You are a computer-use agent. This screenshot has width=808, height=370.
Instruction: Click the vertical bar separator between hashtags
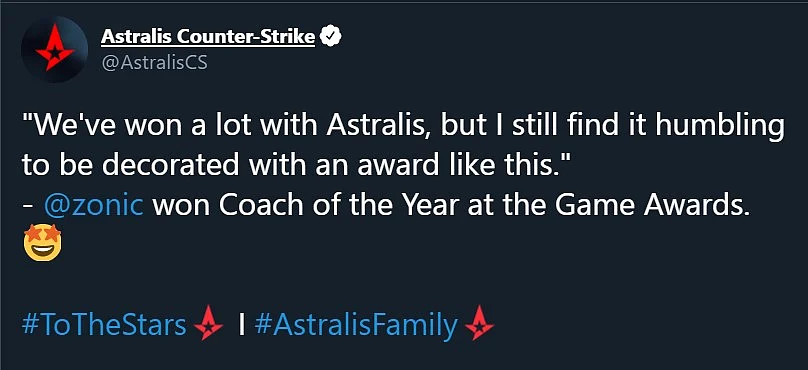point(241,325)
